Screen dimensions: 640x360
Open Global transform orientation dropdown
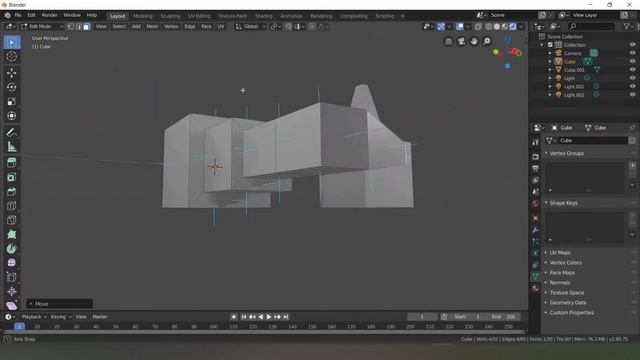[x=250, y=27]
